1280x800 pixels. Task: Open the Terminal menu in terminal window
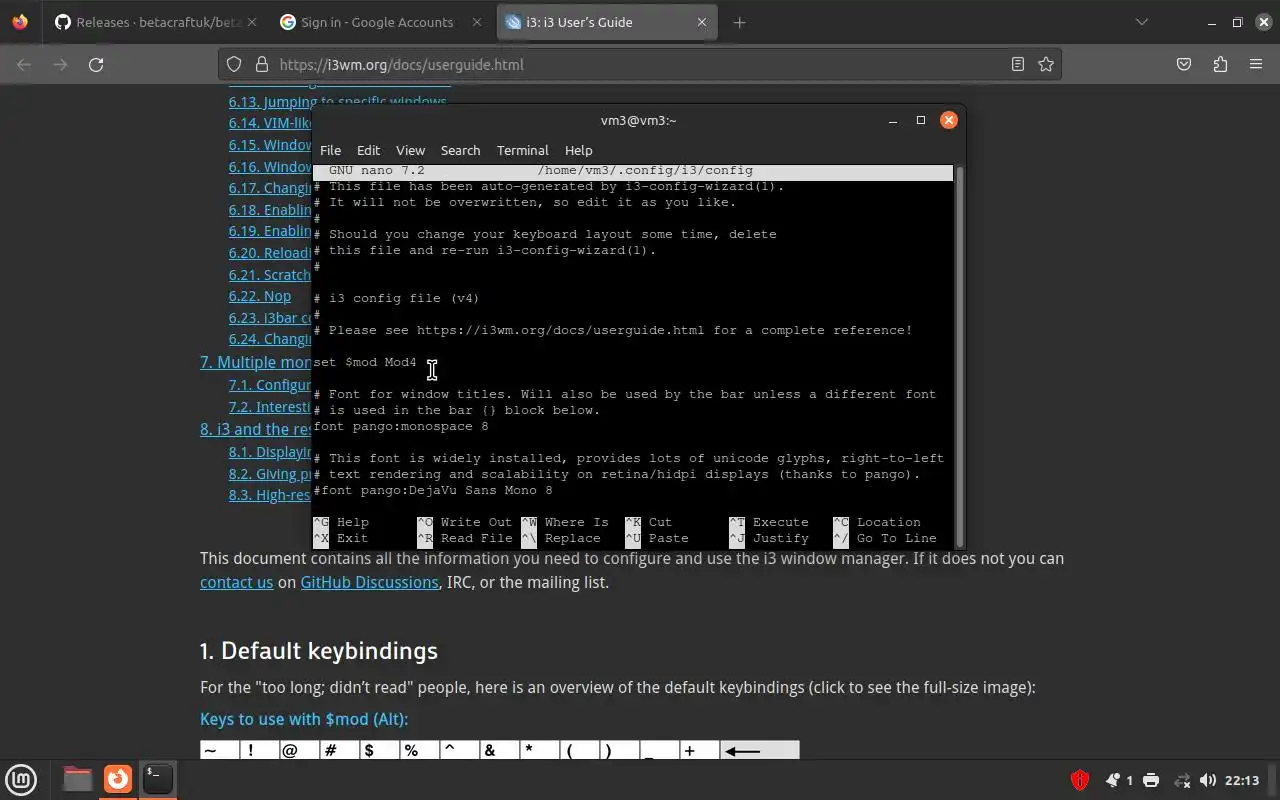[x=523, y=150]
